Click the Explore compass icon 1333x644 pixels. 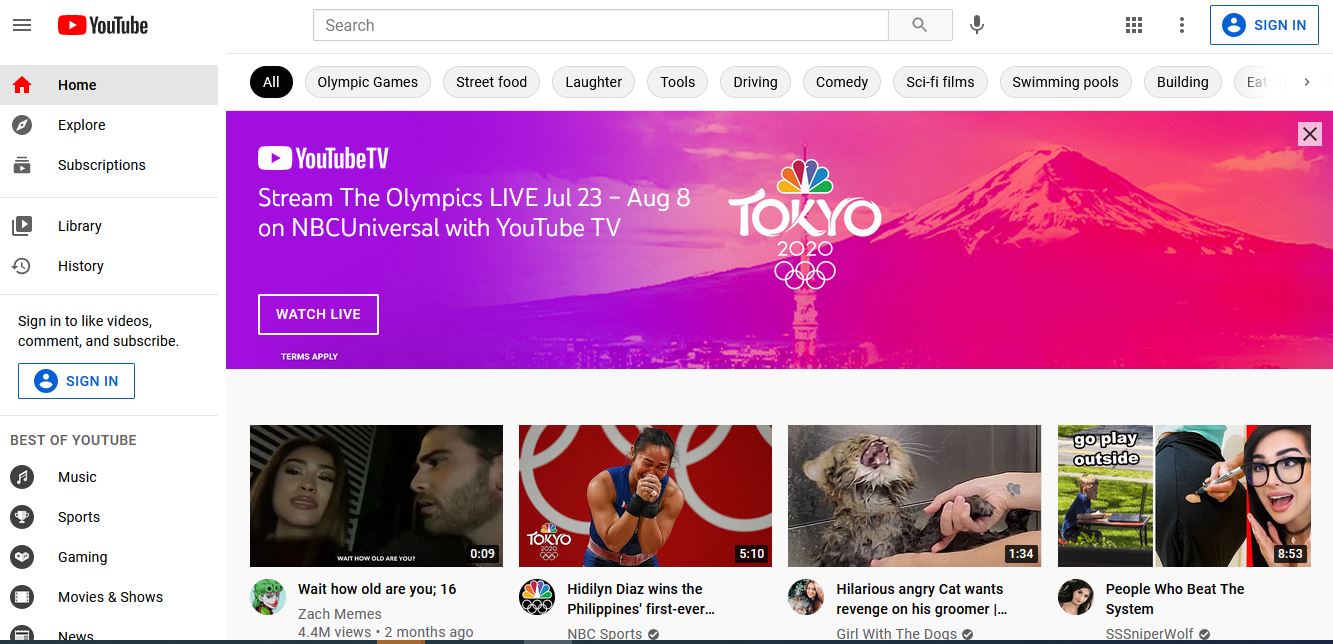point(22,125)
